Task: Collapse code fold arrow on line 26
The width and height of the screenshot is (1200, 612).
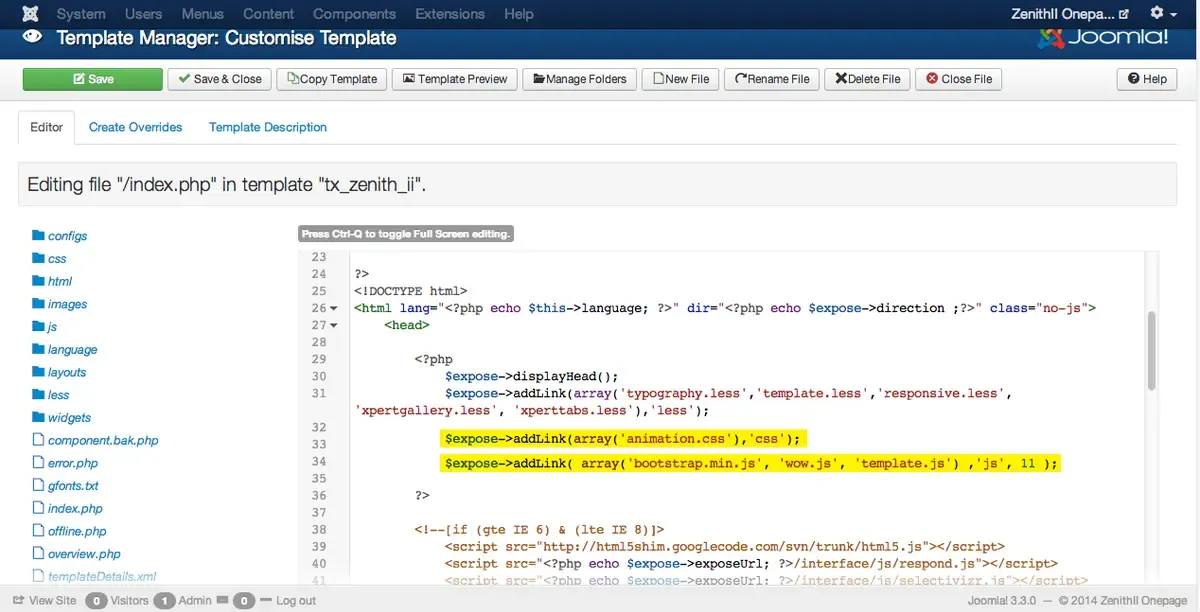Action: [x=334, y=309]
